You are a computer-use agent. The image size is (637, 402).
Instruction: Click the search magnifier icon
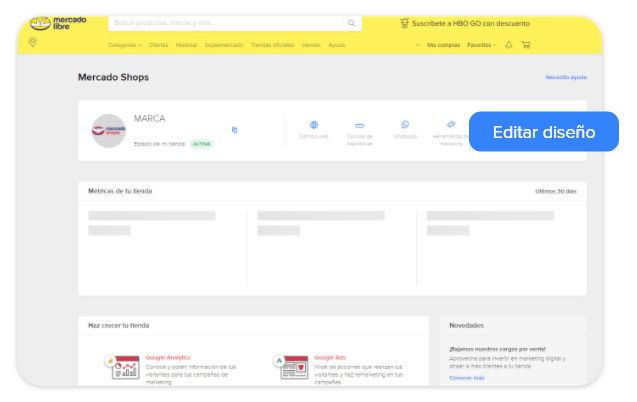[351, 23]
